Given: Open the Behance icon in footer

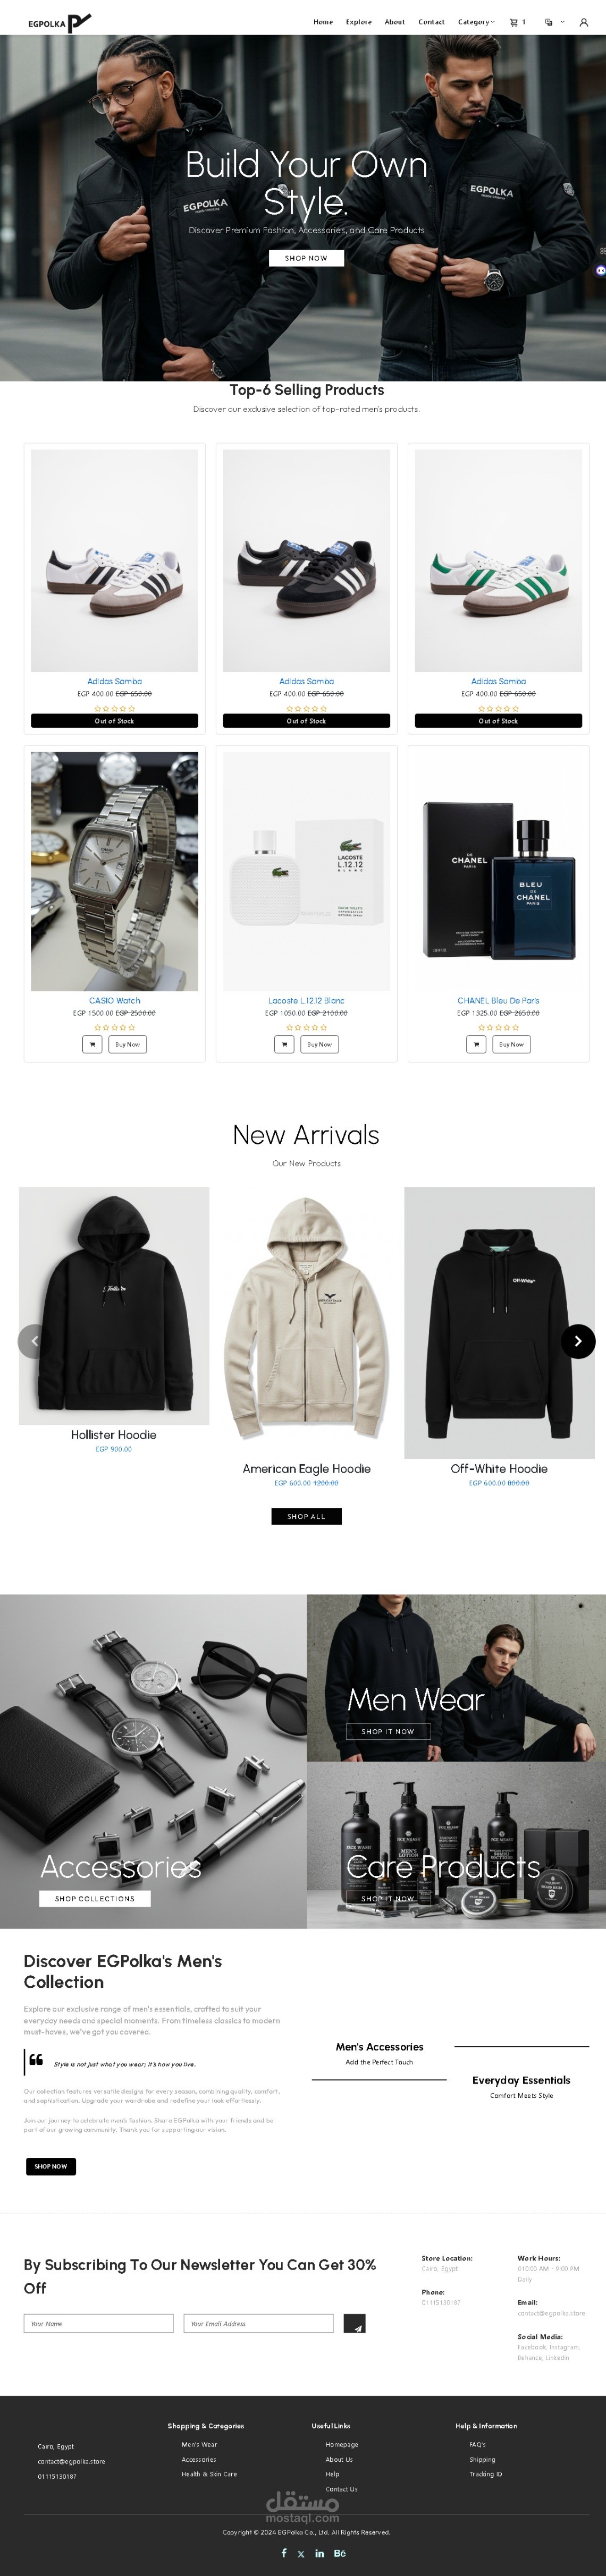Looking at the screenshot, I should coord(340,2553).
